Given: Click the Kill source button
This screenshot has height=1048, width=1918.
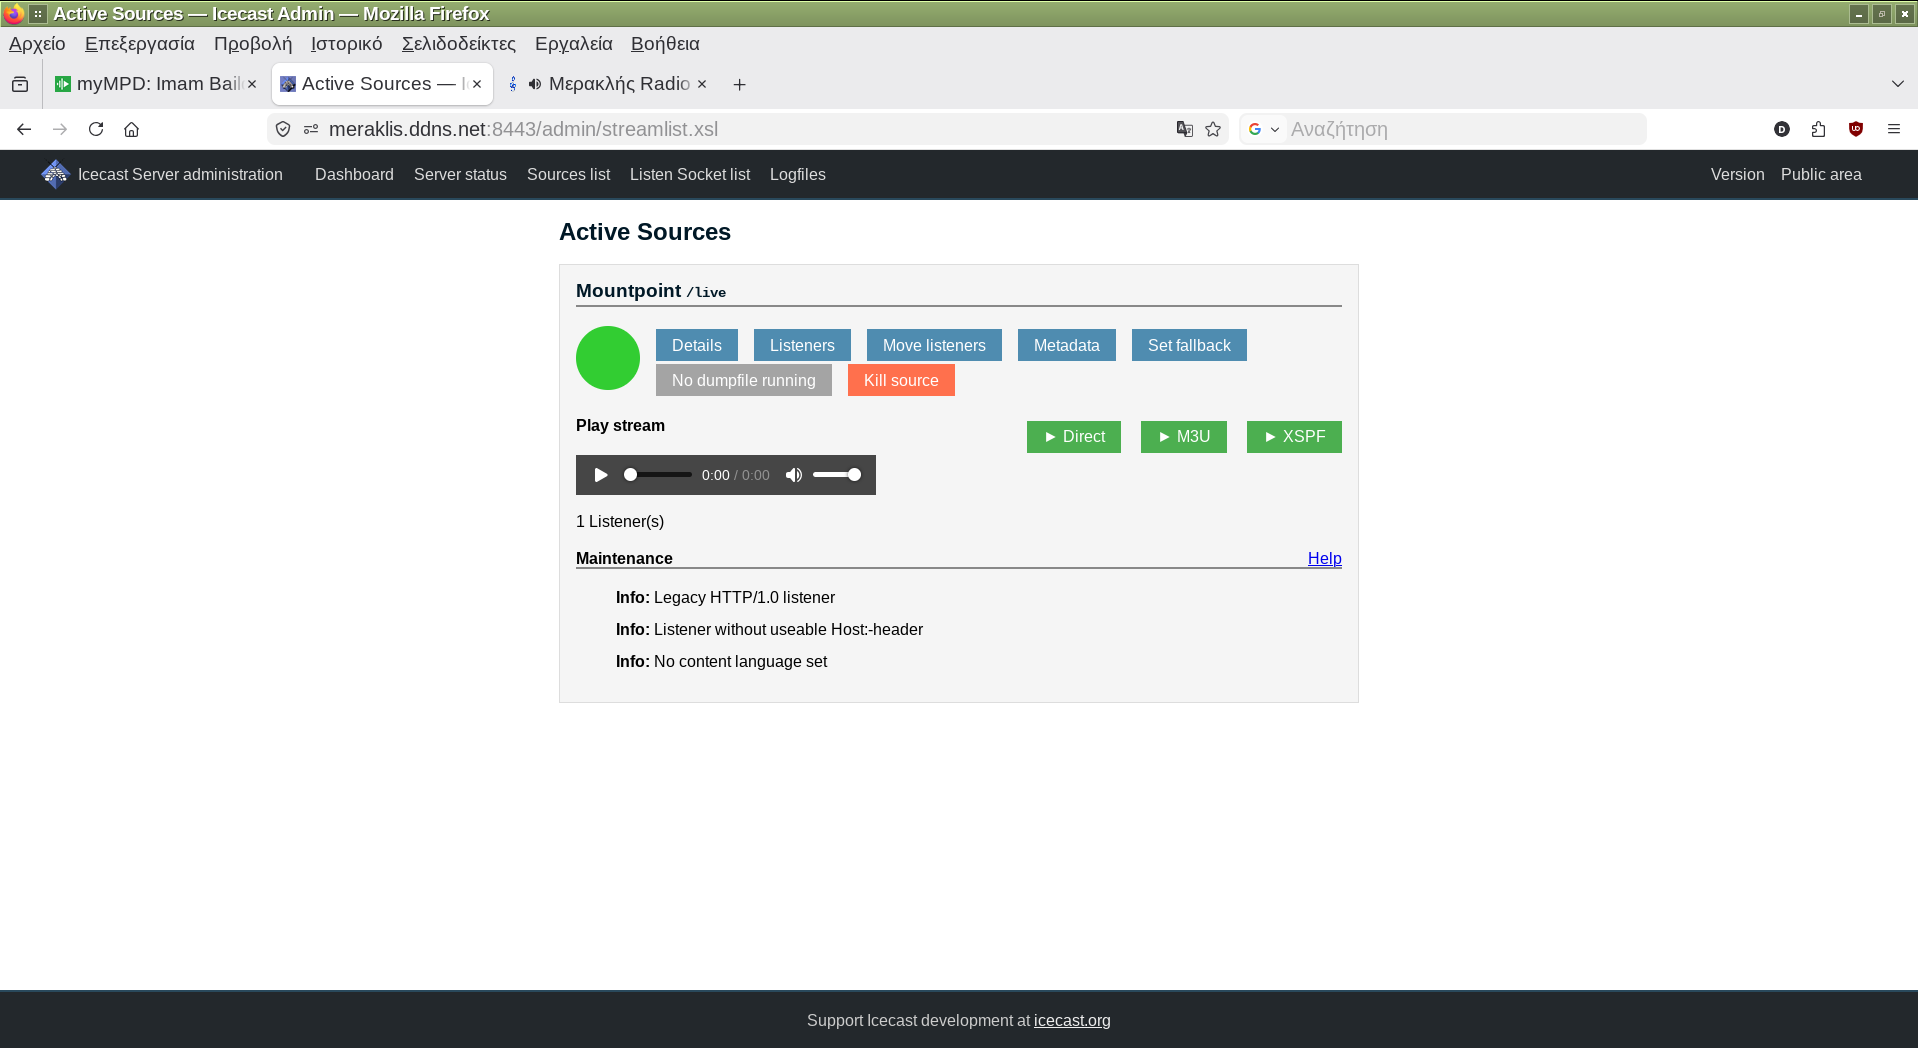Looking at the screenshot, I should (900, 380).
